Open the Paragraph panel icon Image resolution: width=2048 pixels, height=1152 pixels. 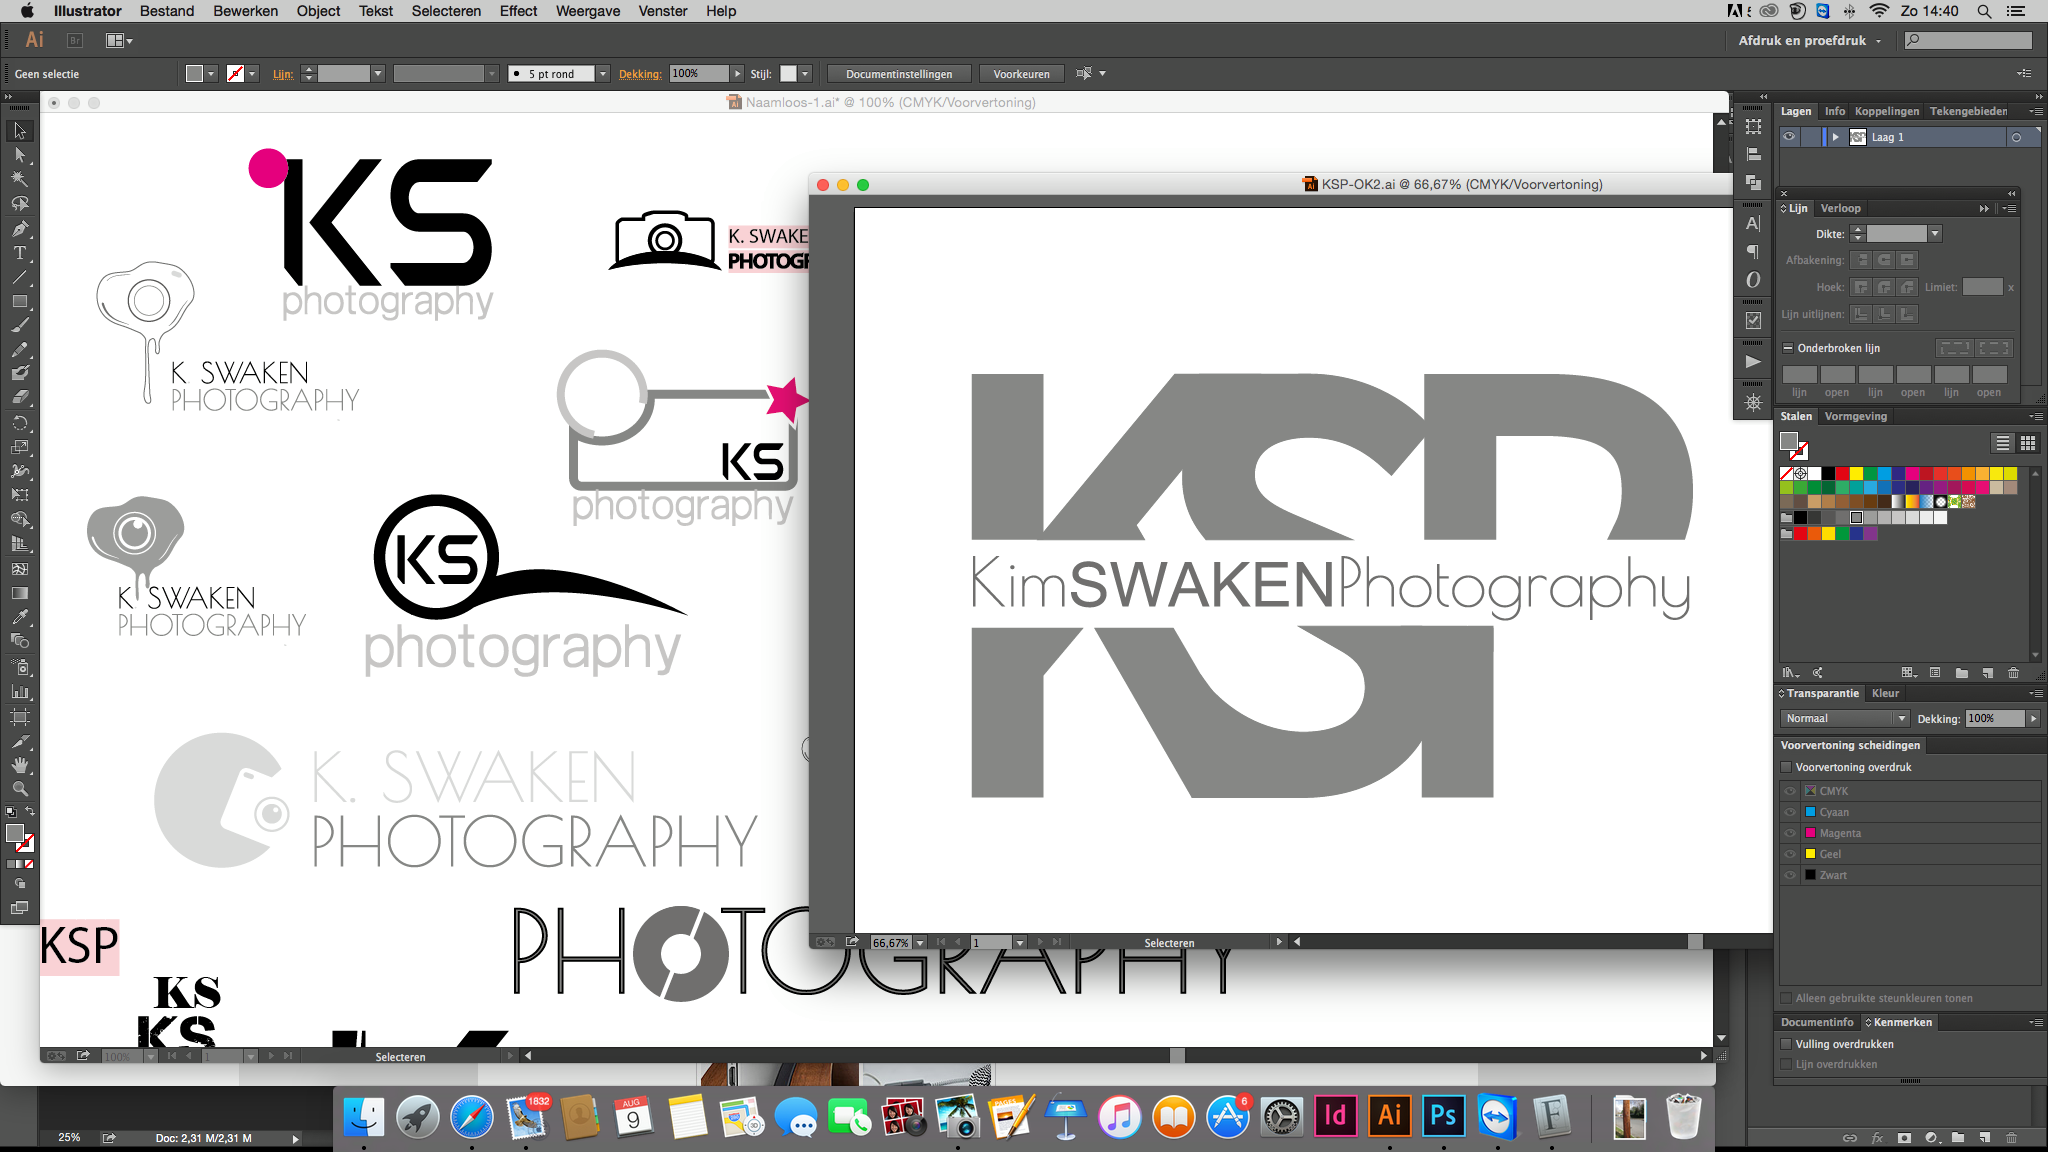pos(1753,252)
